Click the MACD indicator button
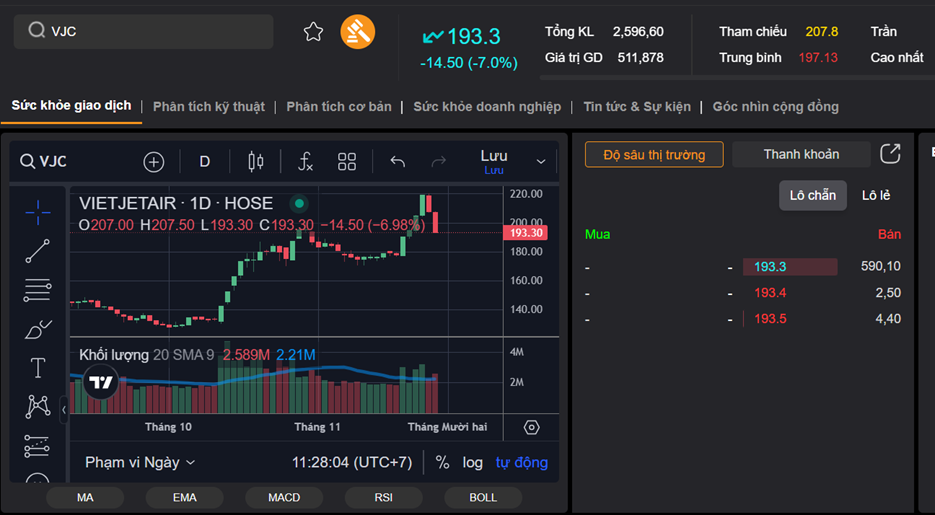 click(284, 497)
